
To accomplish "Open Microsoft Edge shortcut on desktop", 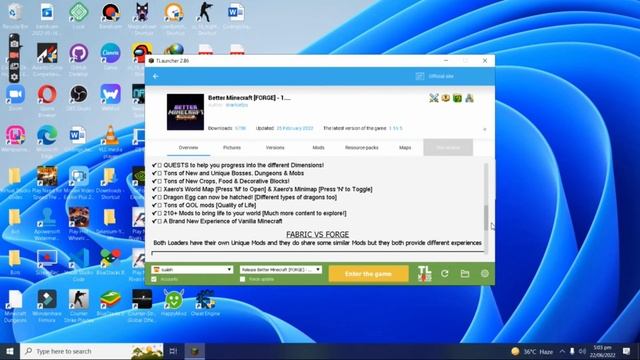I will [47, 141].
